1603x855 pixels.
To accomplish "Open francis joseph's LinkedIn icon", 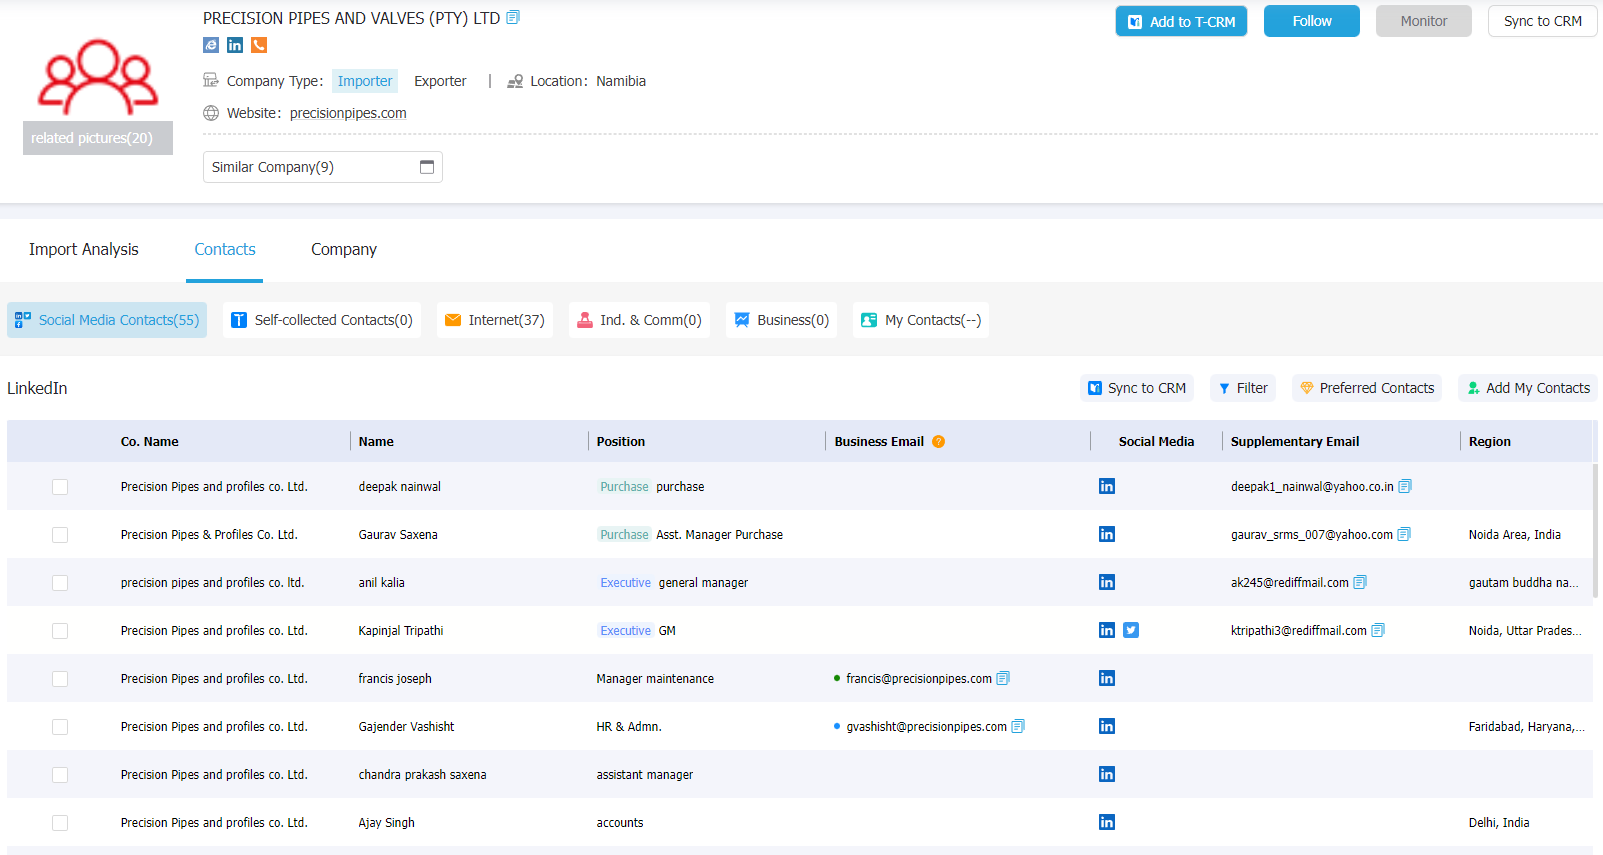I will pyautogui.click(x=1107, y=678).
